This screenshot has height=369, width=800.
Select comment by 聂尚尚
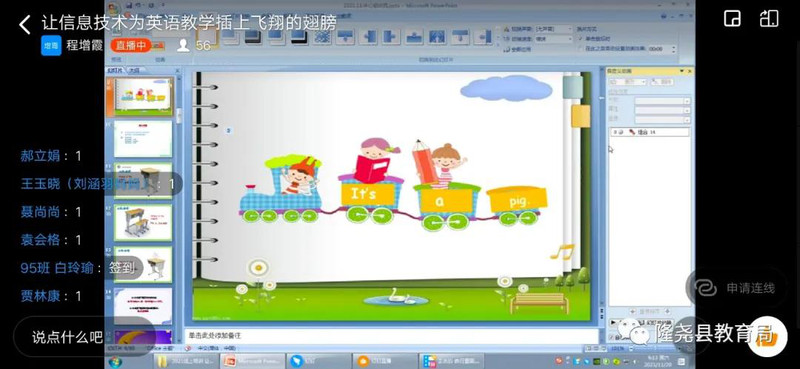(x=51, y=212)
